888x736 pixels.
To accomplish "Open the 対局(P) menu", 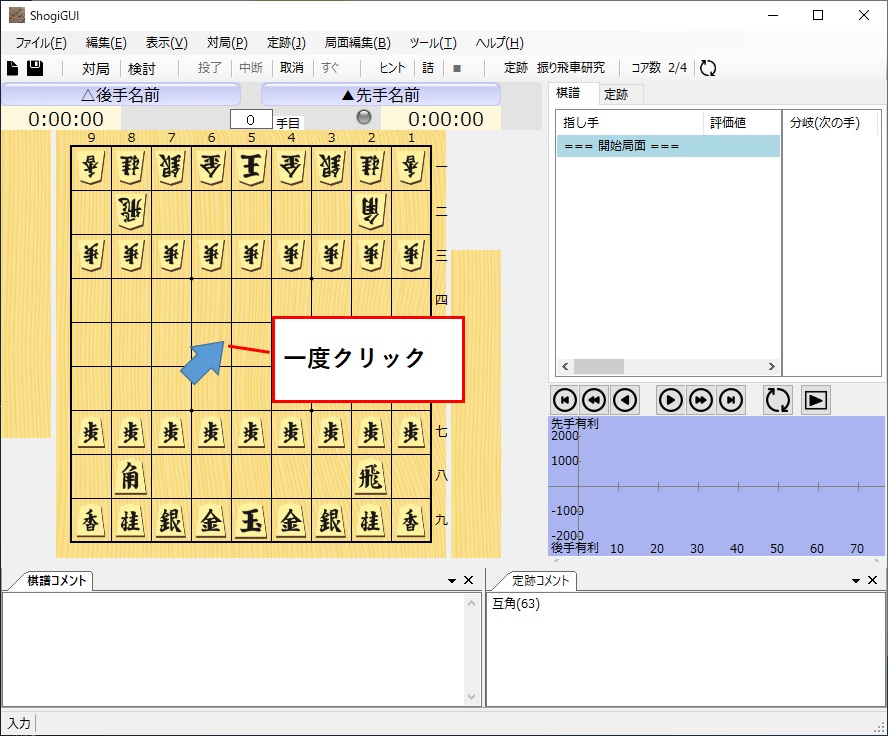I will (x=227, y=43).
